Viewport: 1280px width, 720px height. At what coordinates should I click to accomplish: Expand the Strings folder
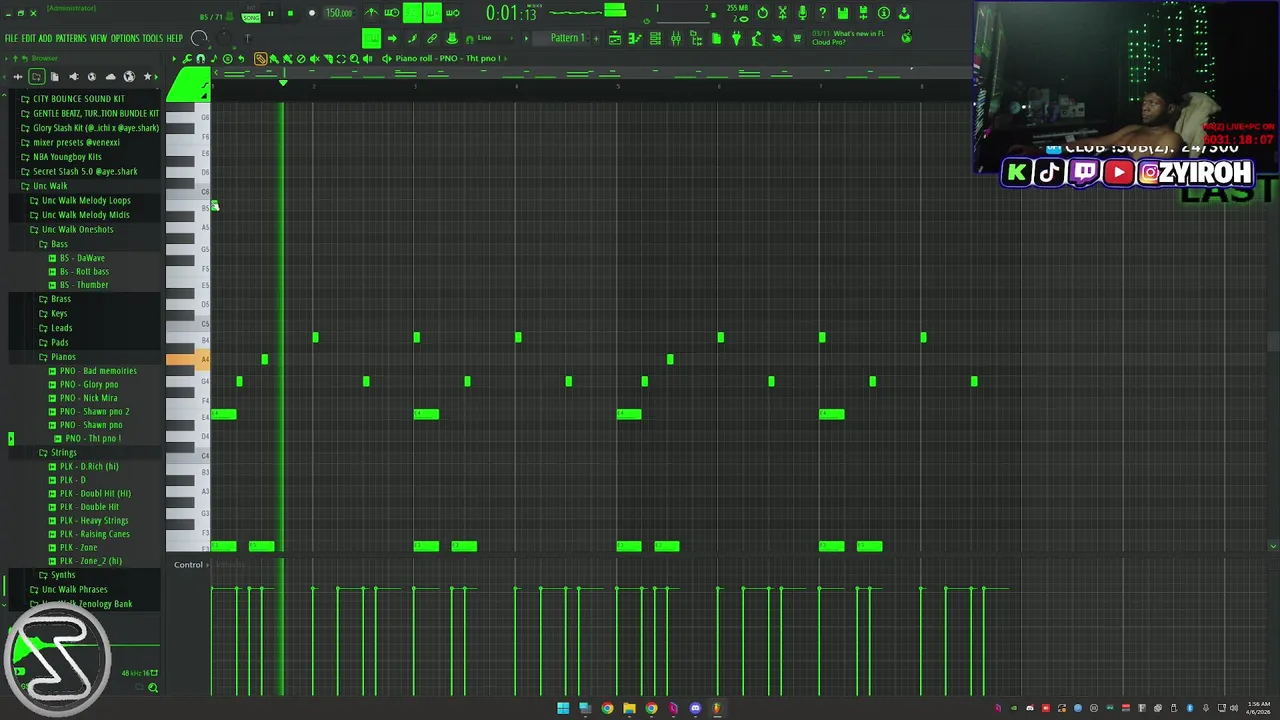63,453
